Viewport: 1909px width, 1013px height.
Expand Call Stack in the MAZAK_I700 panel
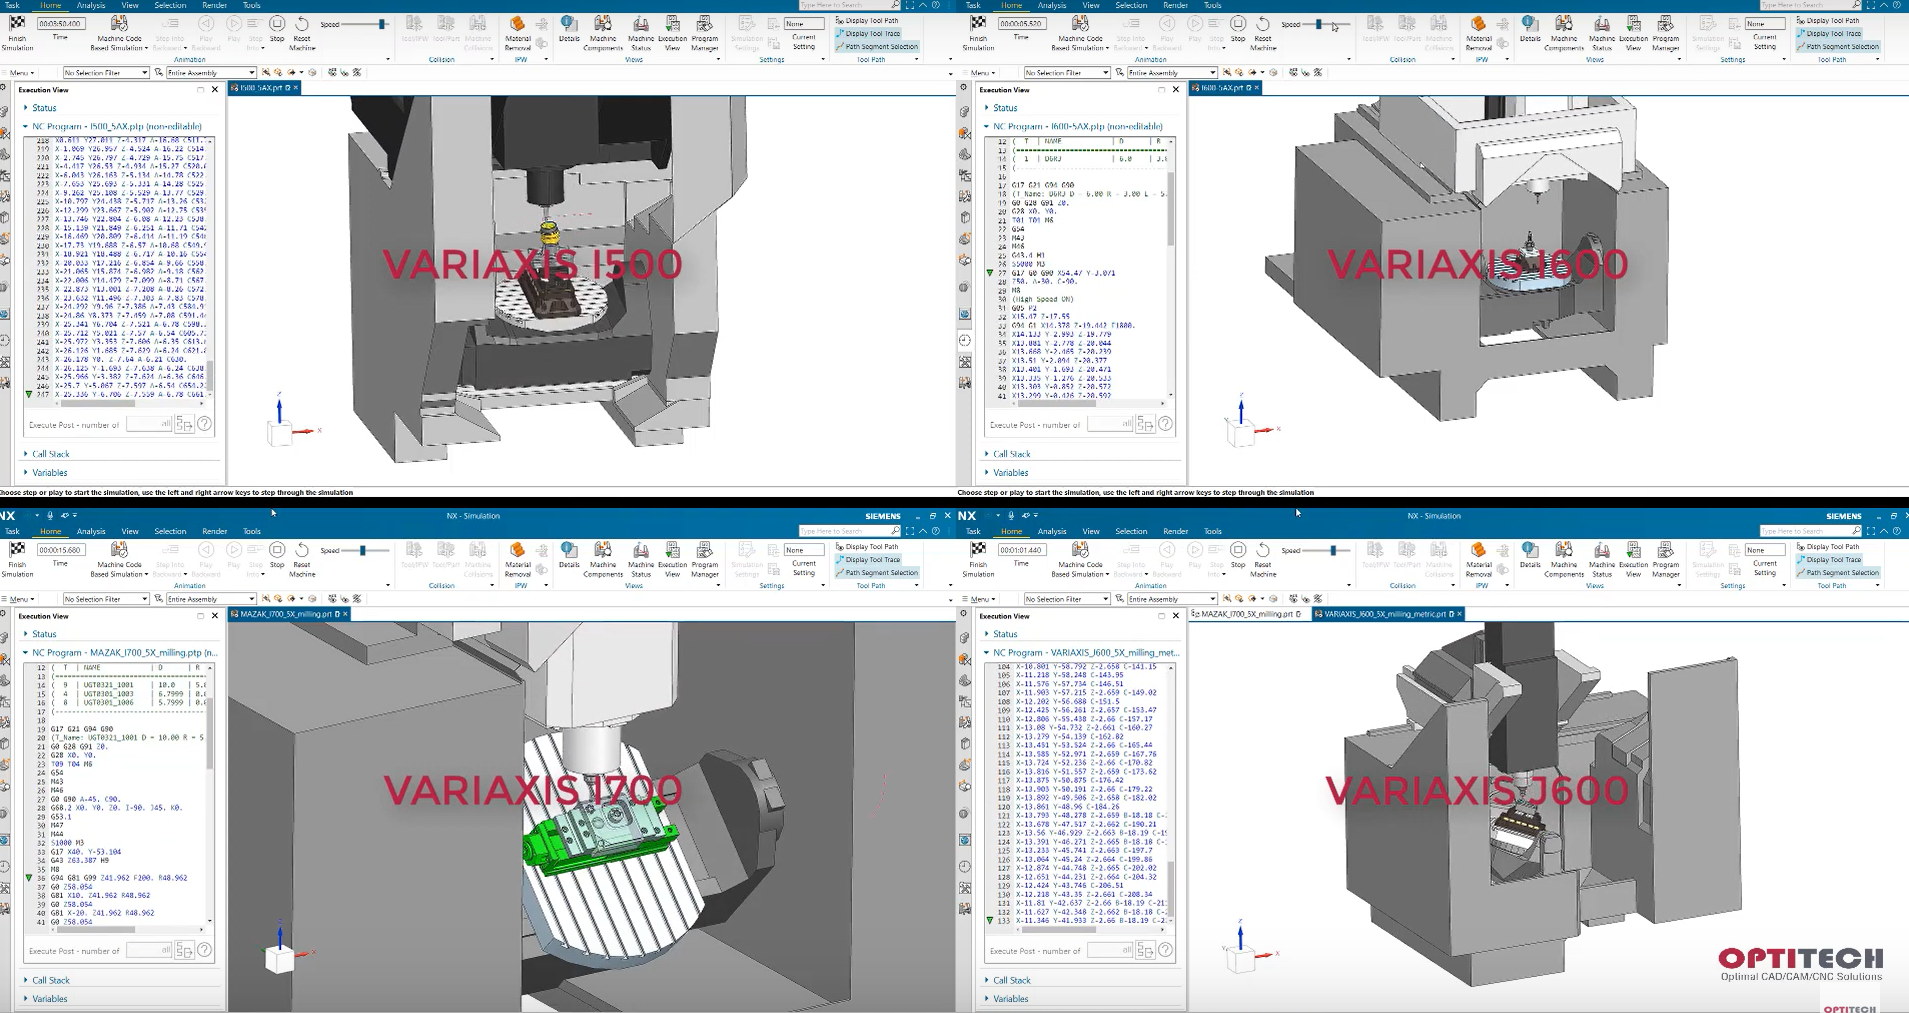tap(50, 980)
